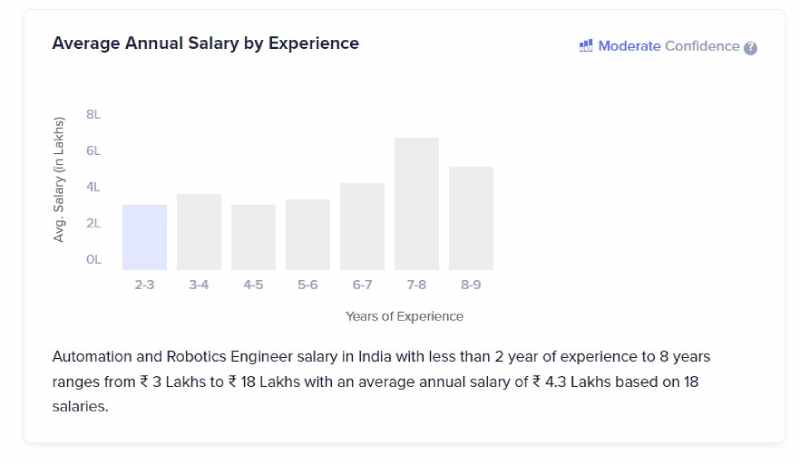Click the Average Annual Salary by Experience heading
Screen dimensions: 800x464
(206, 43)
